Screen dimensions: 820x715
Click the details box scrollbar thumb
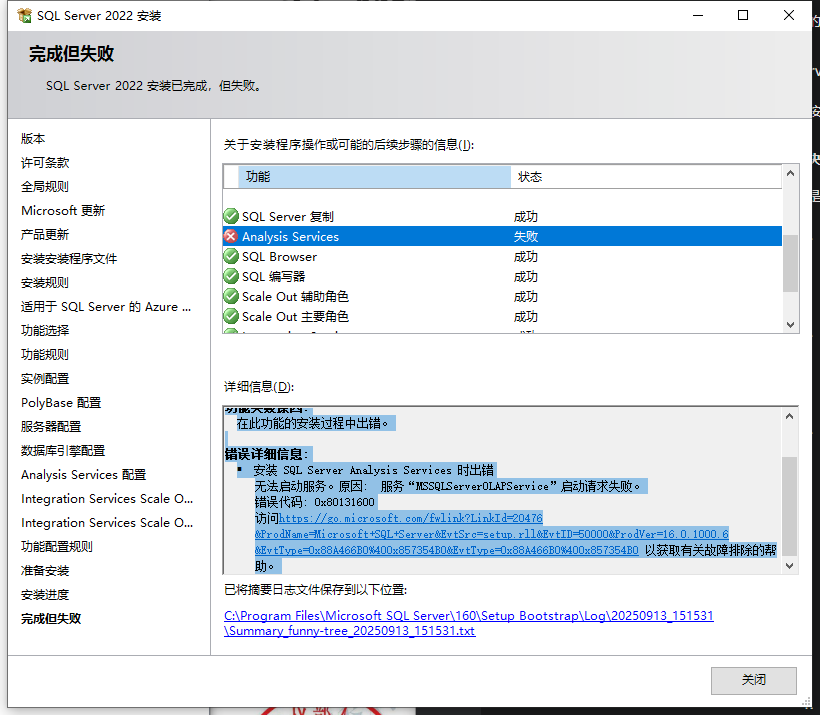click(790, 506)
